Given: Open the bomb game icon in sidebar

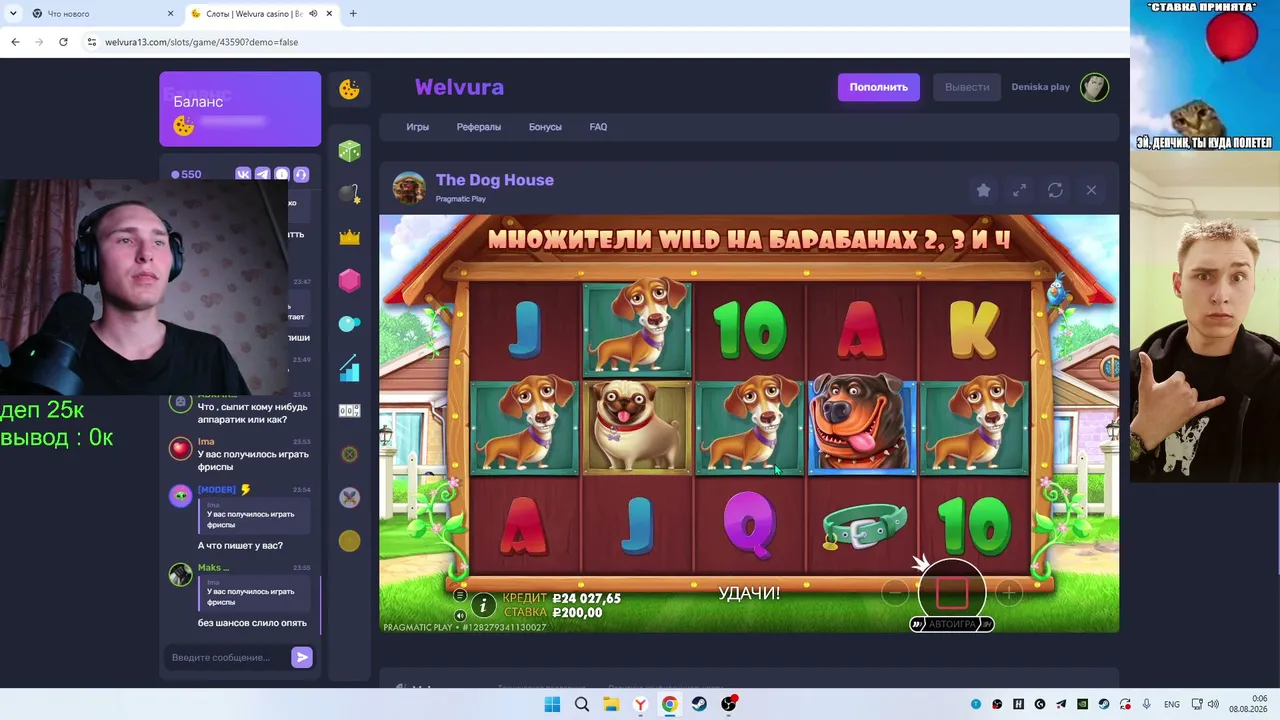Looking at the screenshot, I should pos(349,194).
